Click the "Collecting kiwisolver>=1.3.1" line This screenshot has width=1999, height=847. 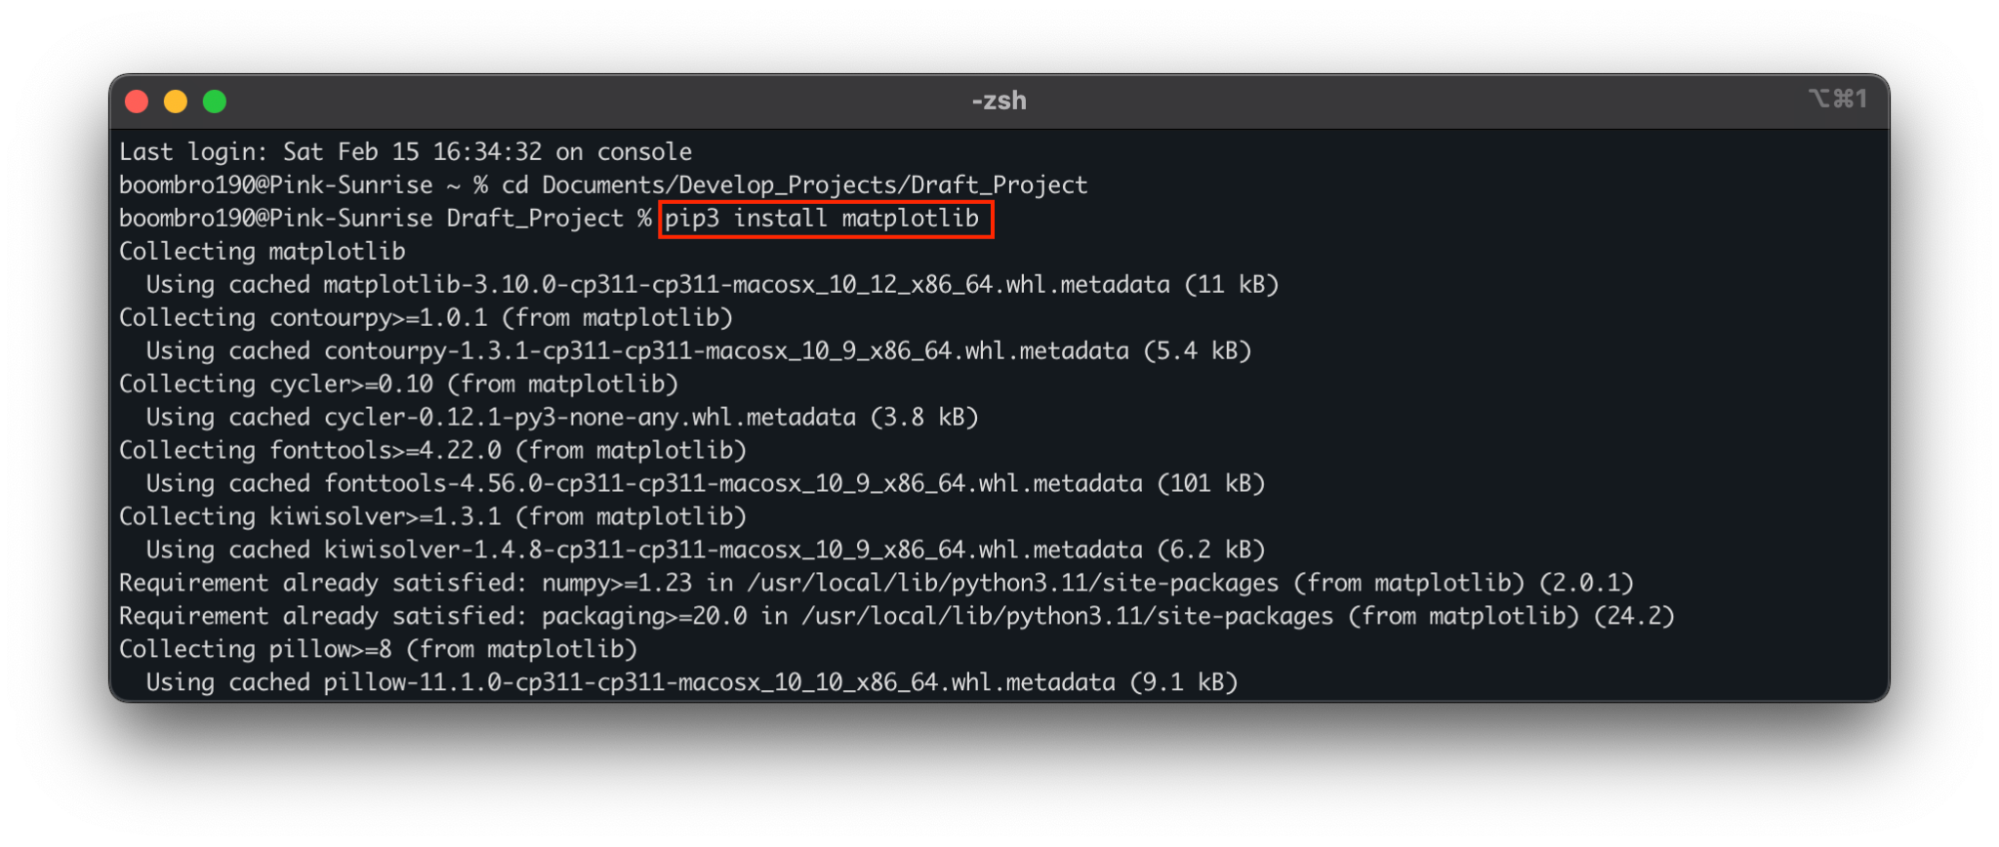tap(432, 517)
